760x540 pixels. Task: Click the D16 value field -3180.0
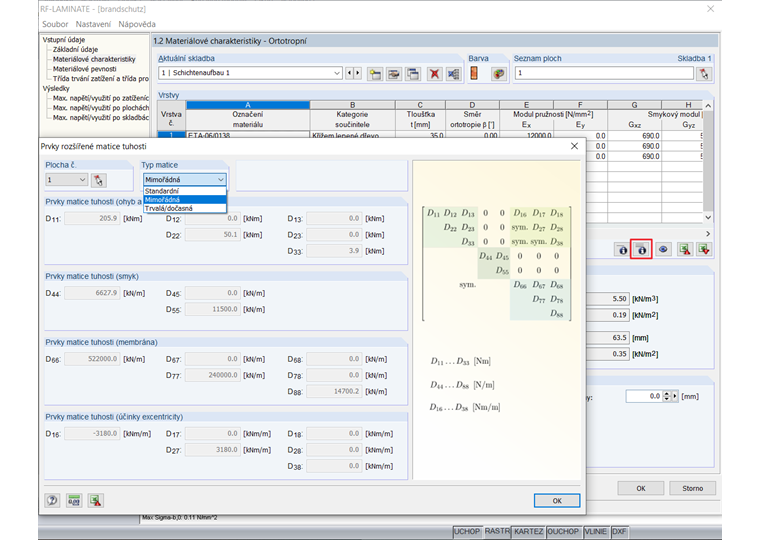click(x=92, y=434)
